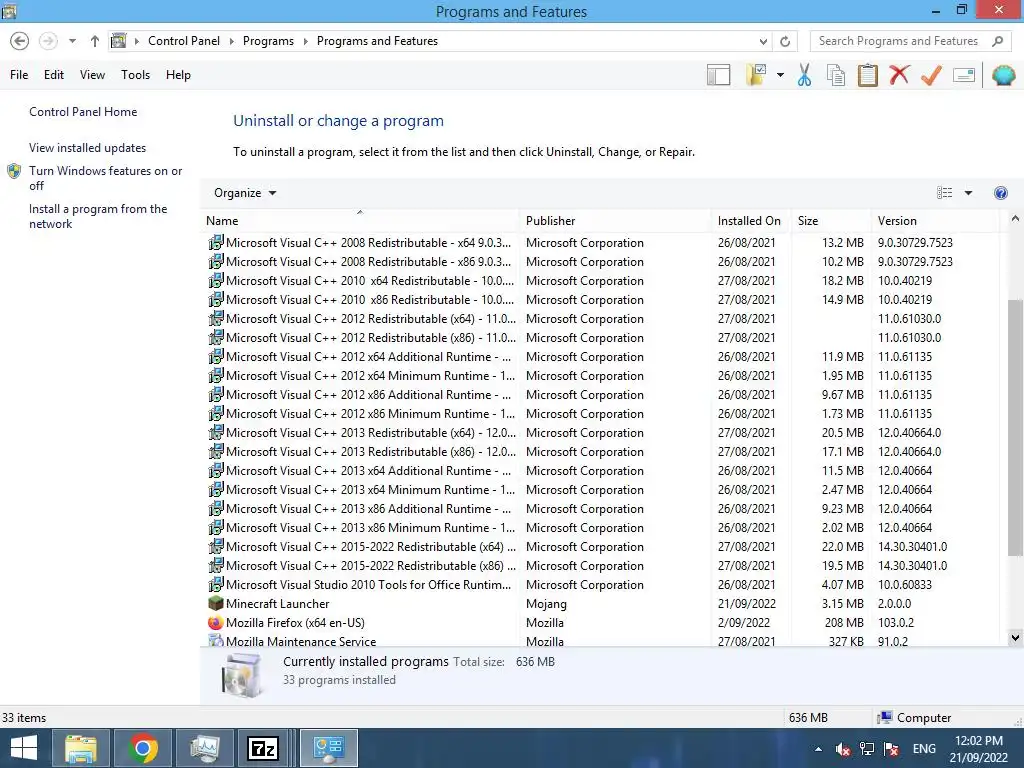The image size is (1024, 768).
Task: Open the File menu
Action: (19, 74)
